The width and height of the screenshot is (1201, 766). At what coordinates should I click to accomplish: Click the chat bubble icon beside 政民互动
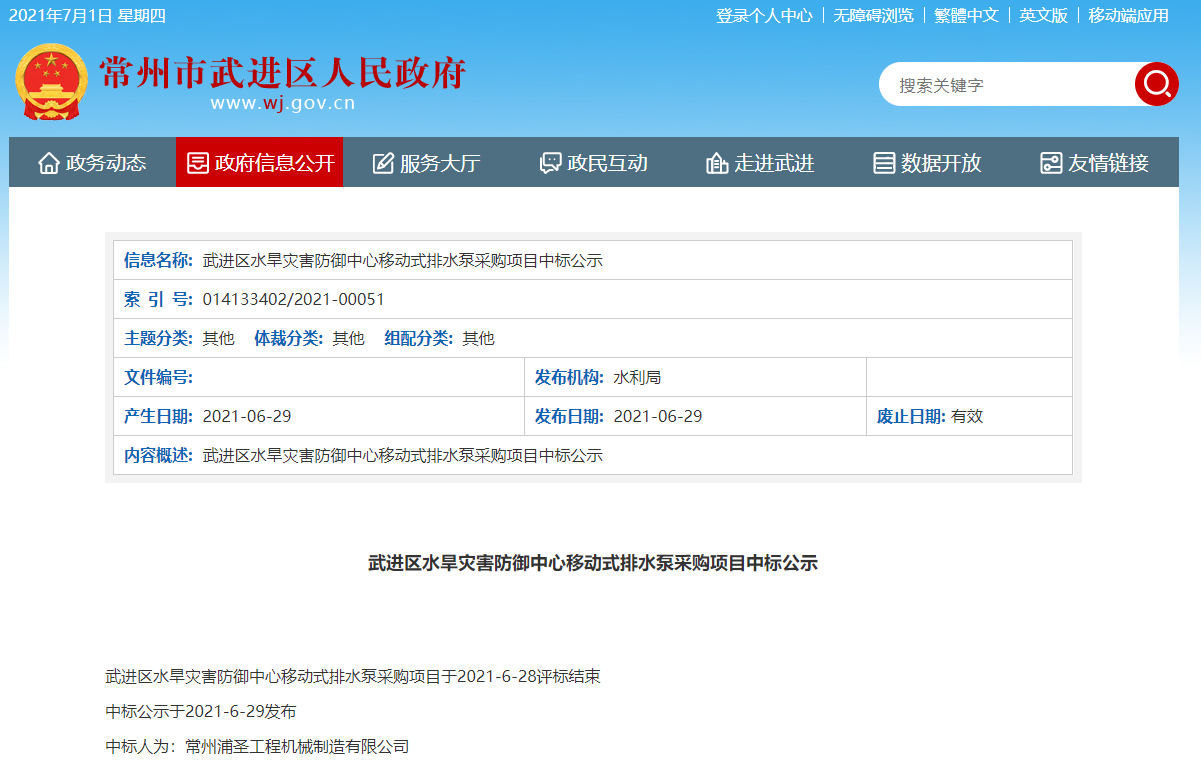click(550, 163)
